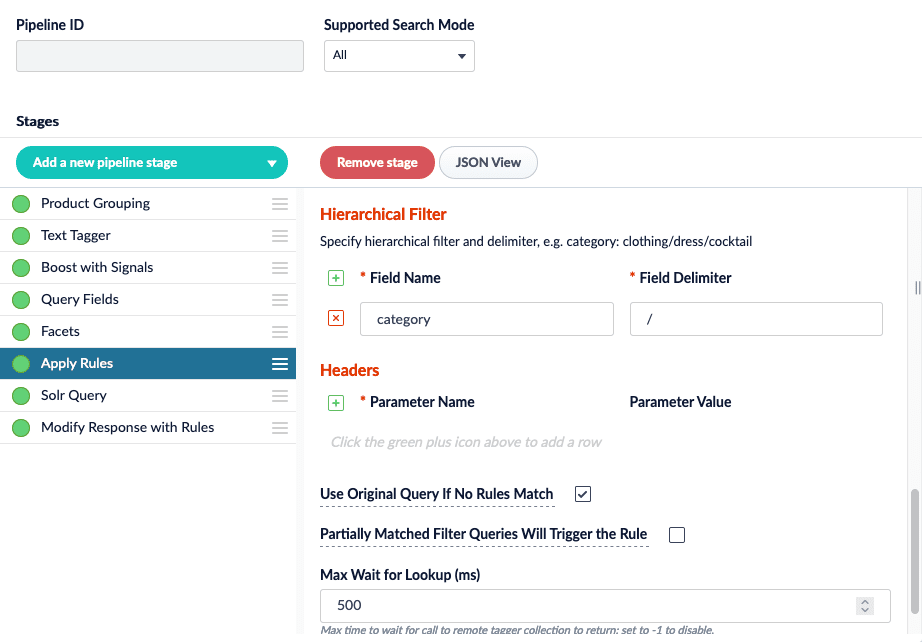Click the Field Delimiter input field

(756, 320)
